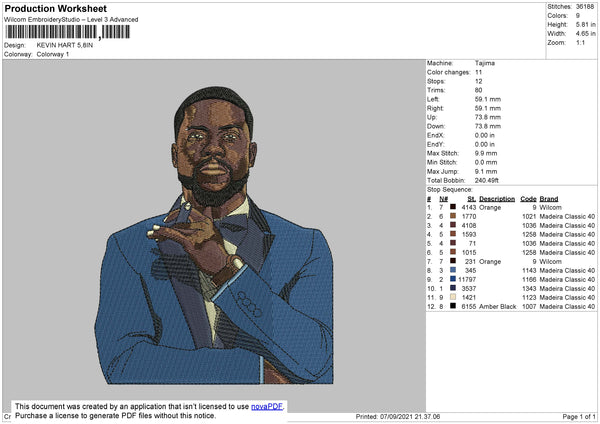Select the Height value 5.81 in
The height and width of the screenshot is (424, 600).
585,24
